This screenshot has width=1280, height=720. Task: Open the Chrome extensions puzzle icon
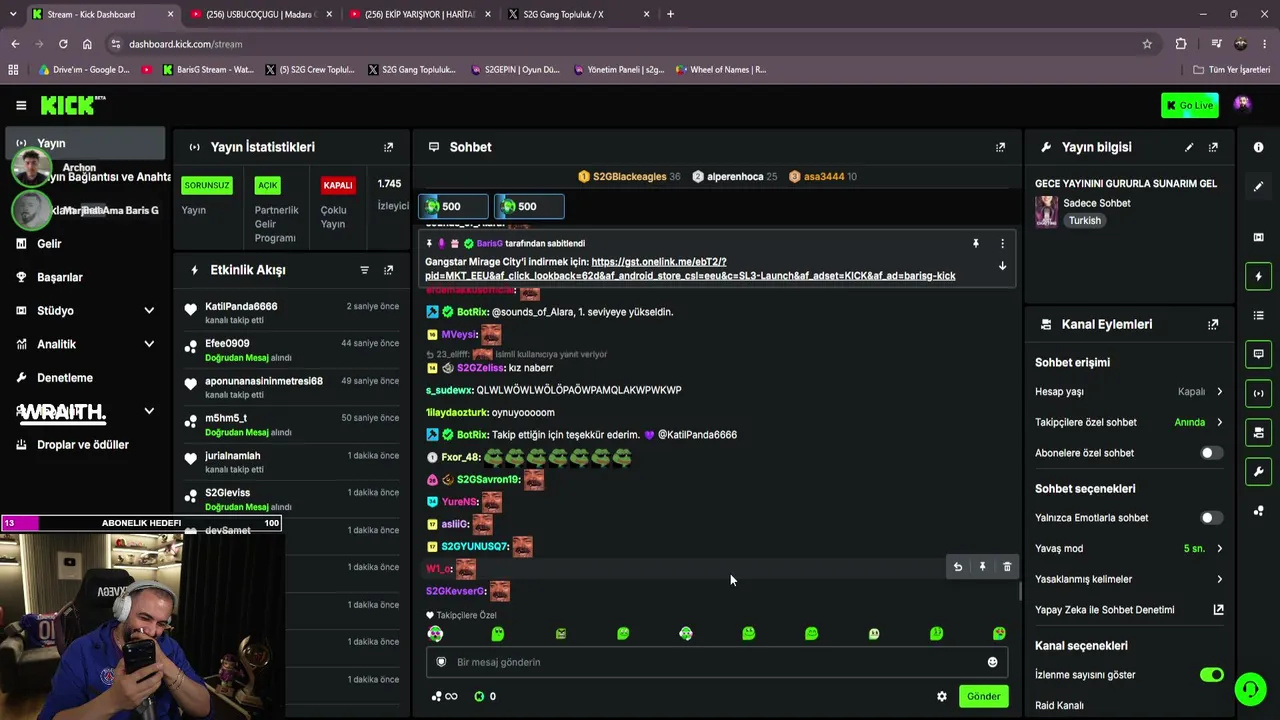tap(1181, 44)
